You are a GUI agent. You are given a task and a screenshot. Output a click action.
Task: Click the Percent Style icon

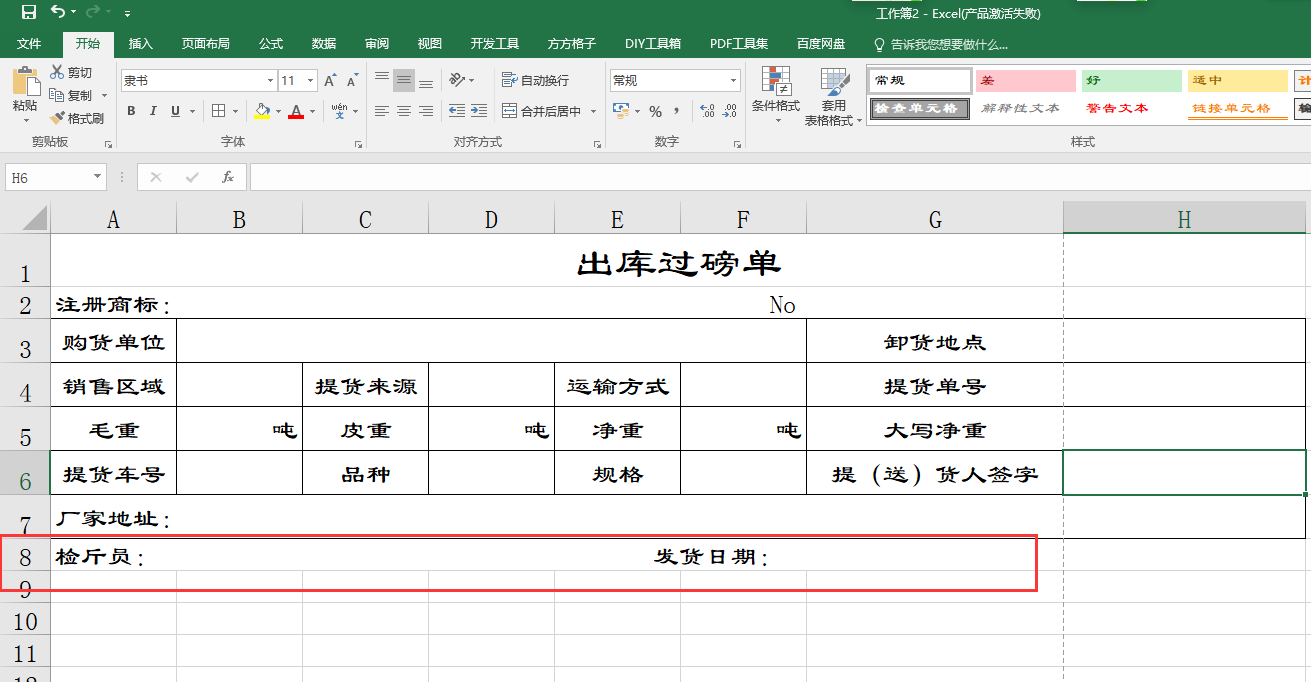655,111
